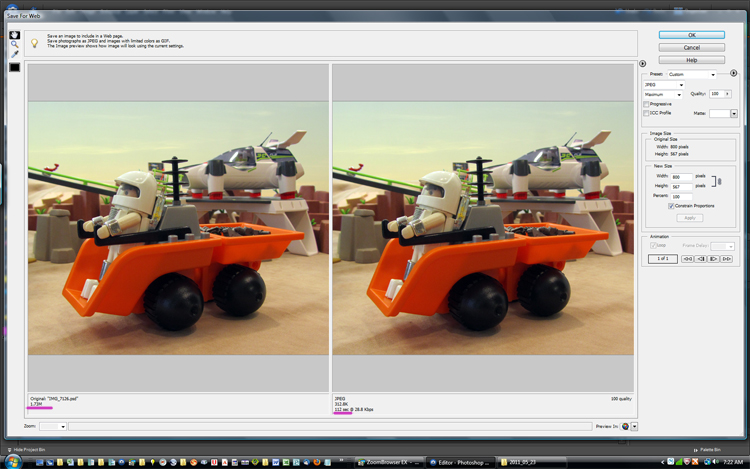
Task: Select the Zoom magnifier tool
Action: 14,45
